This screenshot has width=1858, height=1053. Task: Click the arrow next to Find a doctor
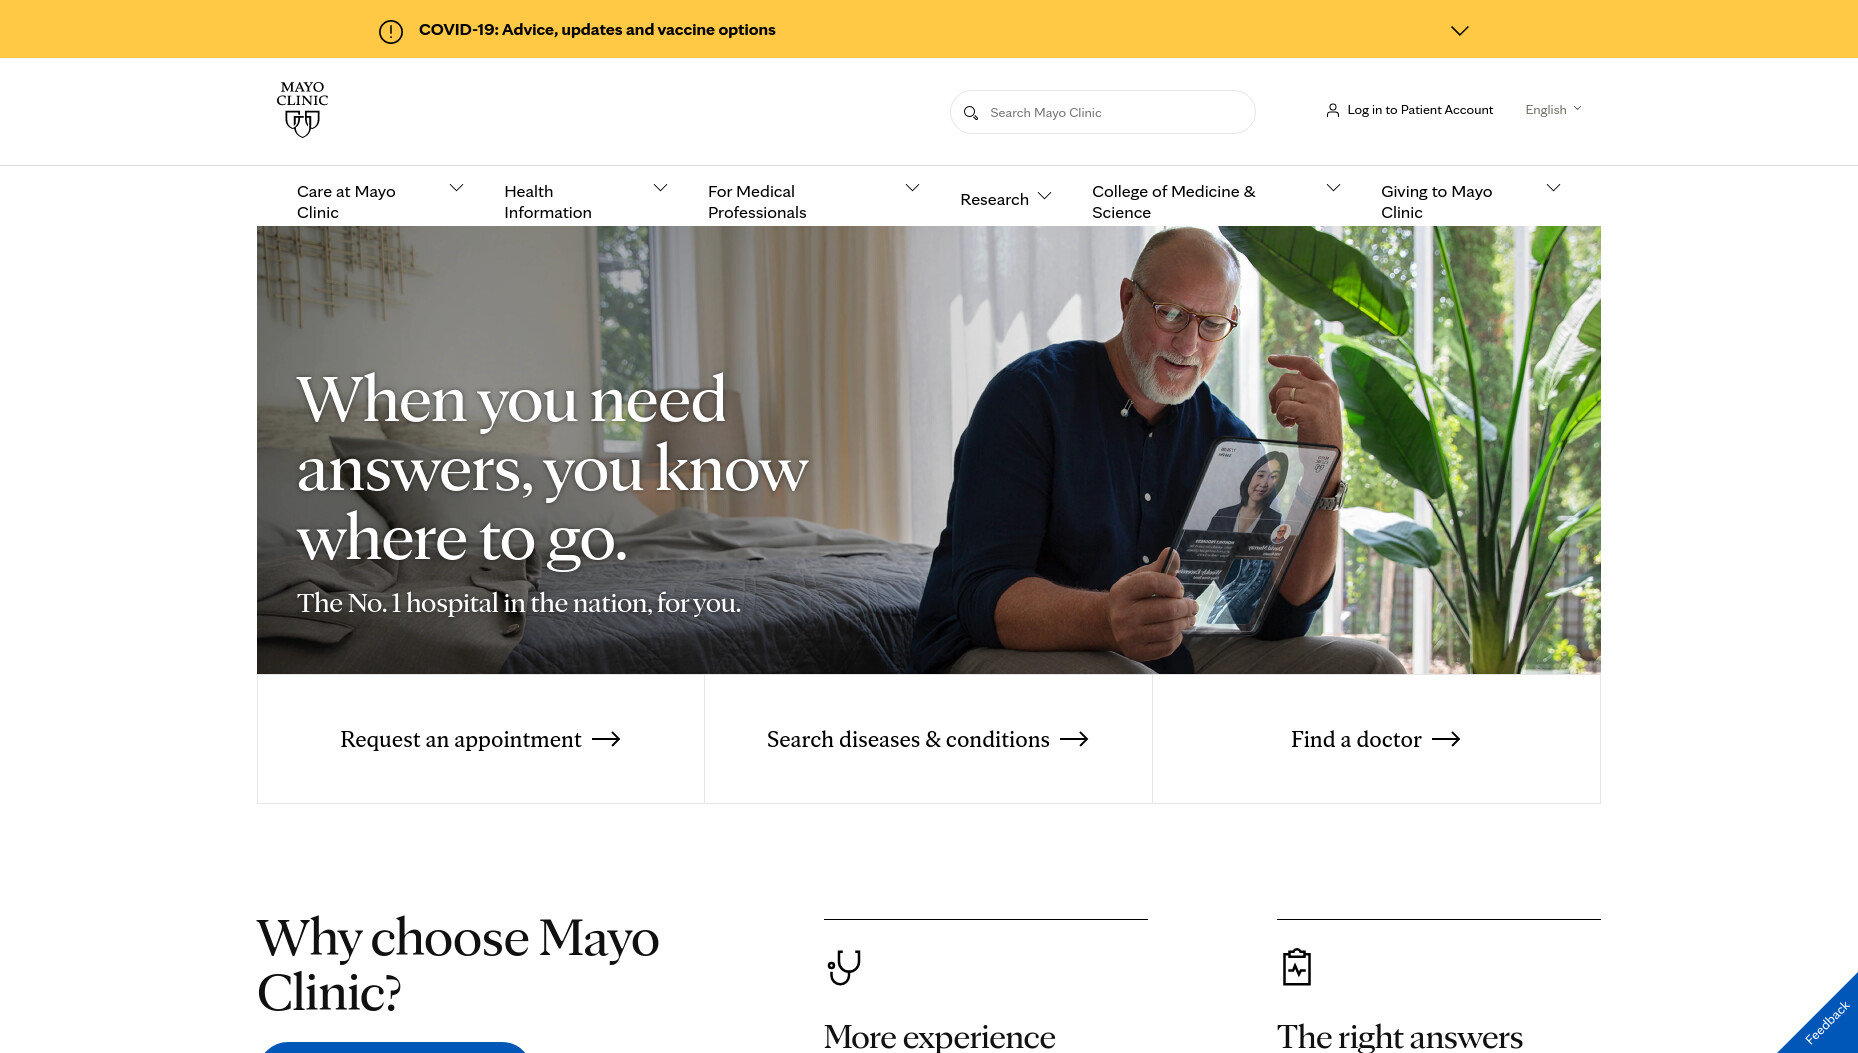point(1446,739)
